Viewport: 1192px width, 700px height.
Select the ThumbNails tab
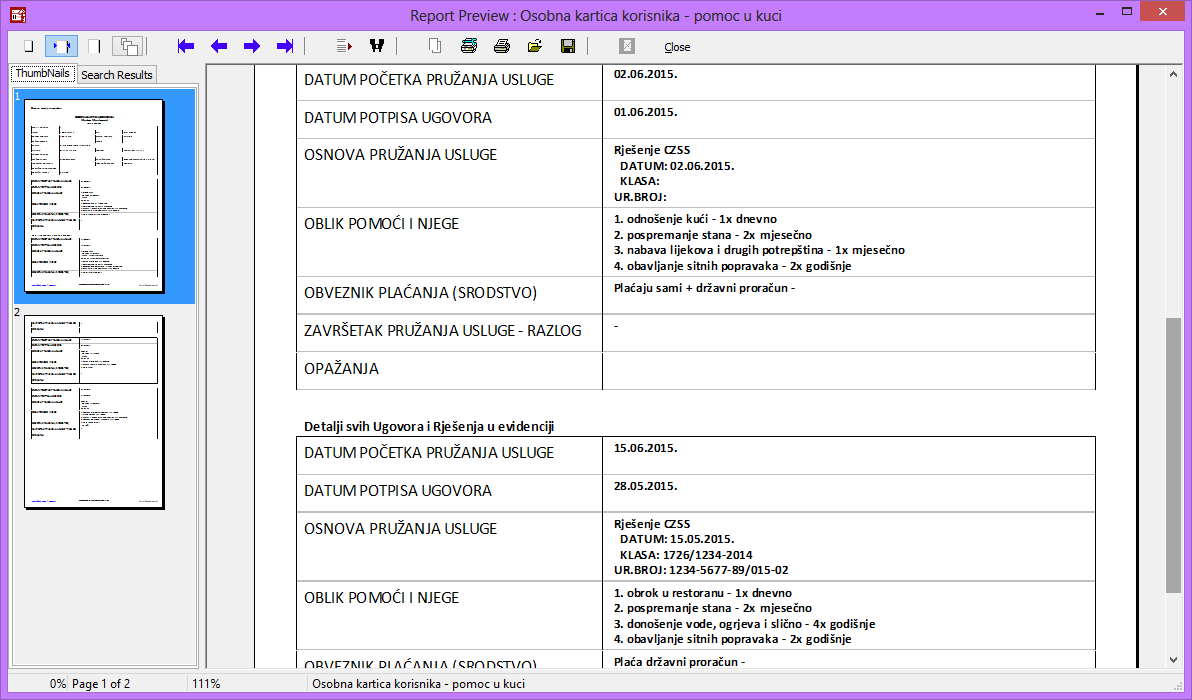tap(42, 74)
